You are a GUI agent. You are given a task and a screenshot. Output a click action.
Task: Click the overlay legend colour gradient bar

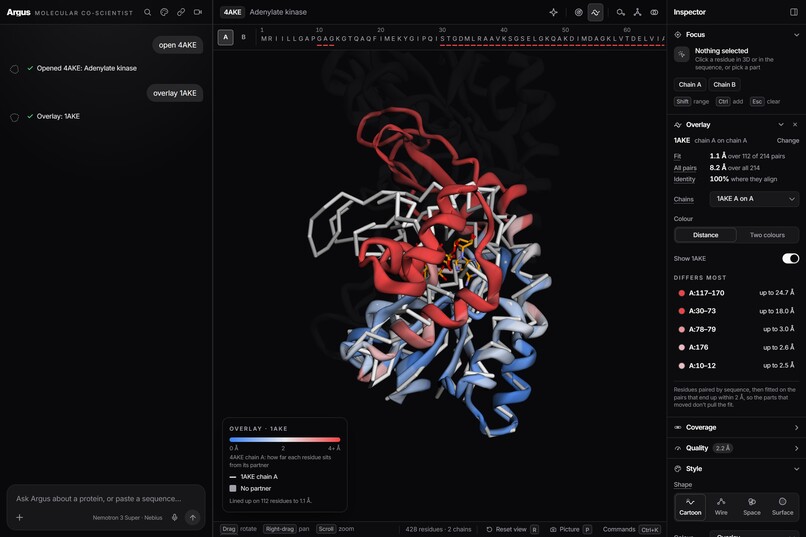285,439
